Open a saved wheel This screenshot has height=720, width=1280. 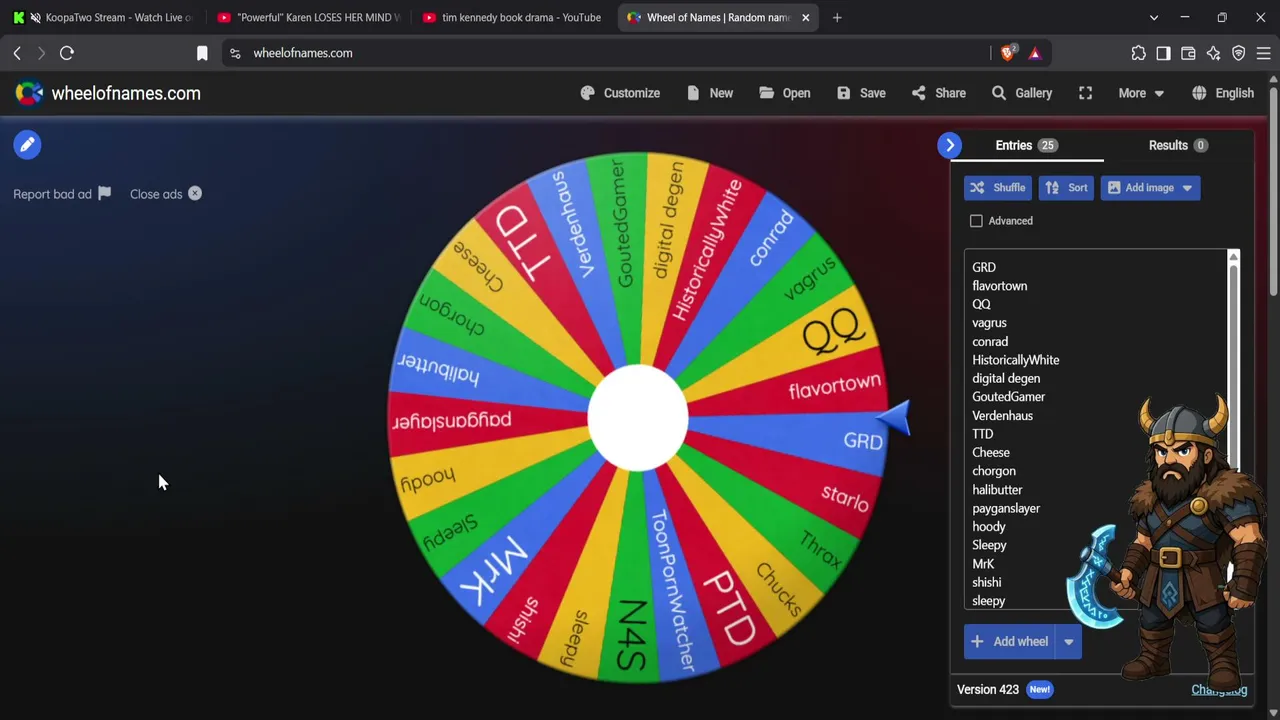click(784, 93)
